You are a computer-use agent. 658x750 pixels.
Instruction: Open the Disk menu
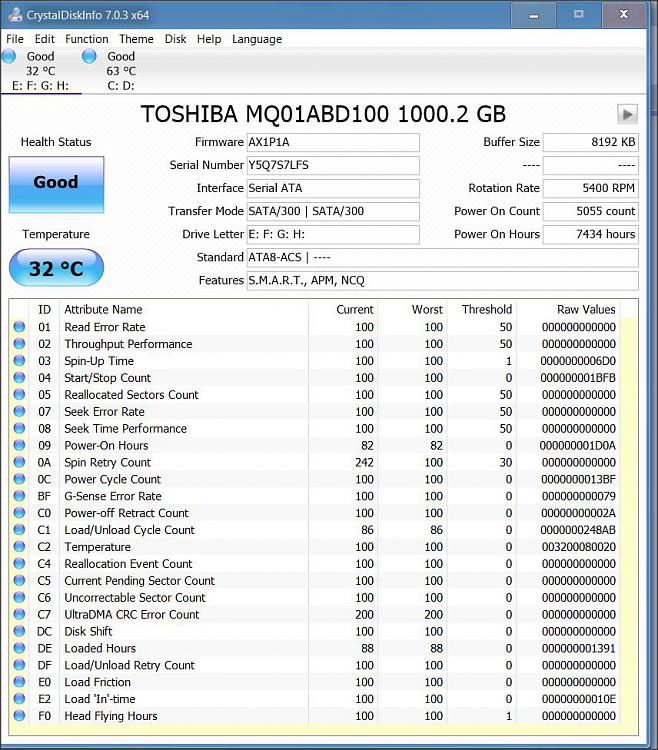[175, 39]
